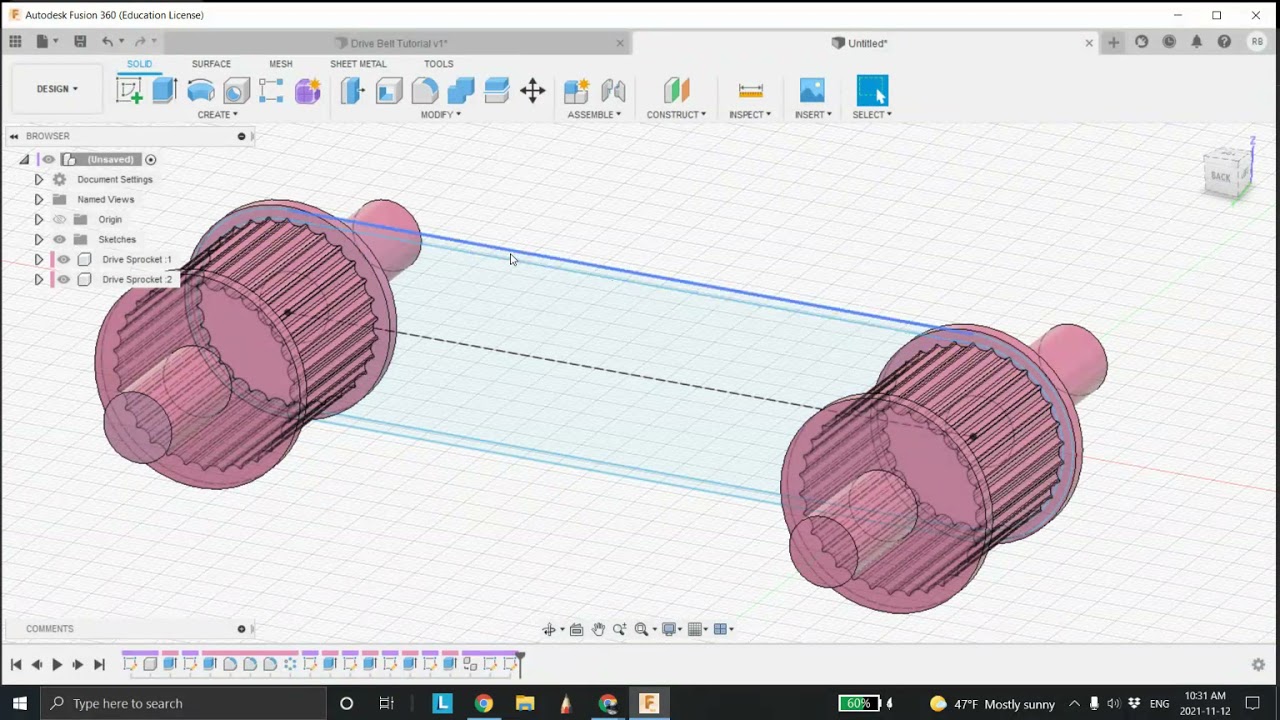
Task: Open the Data Panel grid icon
Action: coord(15,42)
